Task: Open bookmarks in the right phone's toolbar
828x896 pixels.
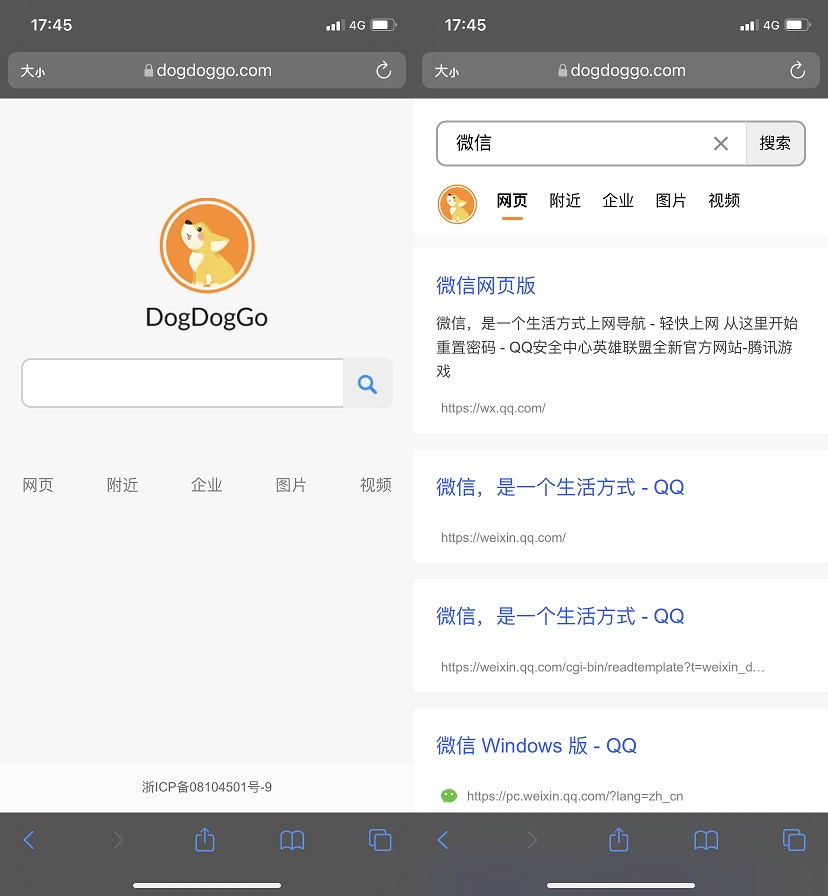Action: tap(706, 840)
